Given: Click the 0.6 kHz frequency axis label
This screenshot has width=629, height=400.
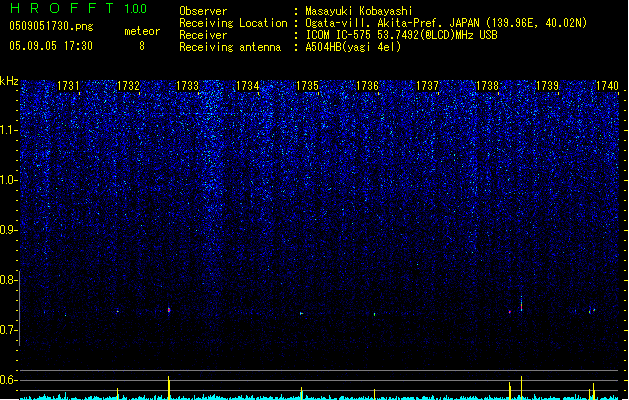Looking at the screenshot, I should click(8, 380).
